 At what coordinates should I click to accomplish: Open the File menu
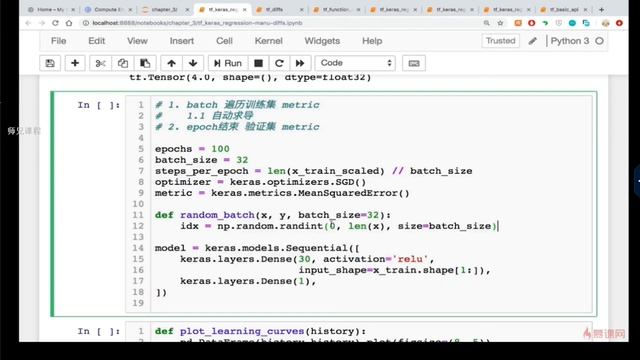point(58,41)
